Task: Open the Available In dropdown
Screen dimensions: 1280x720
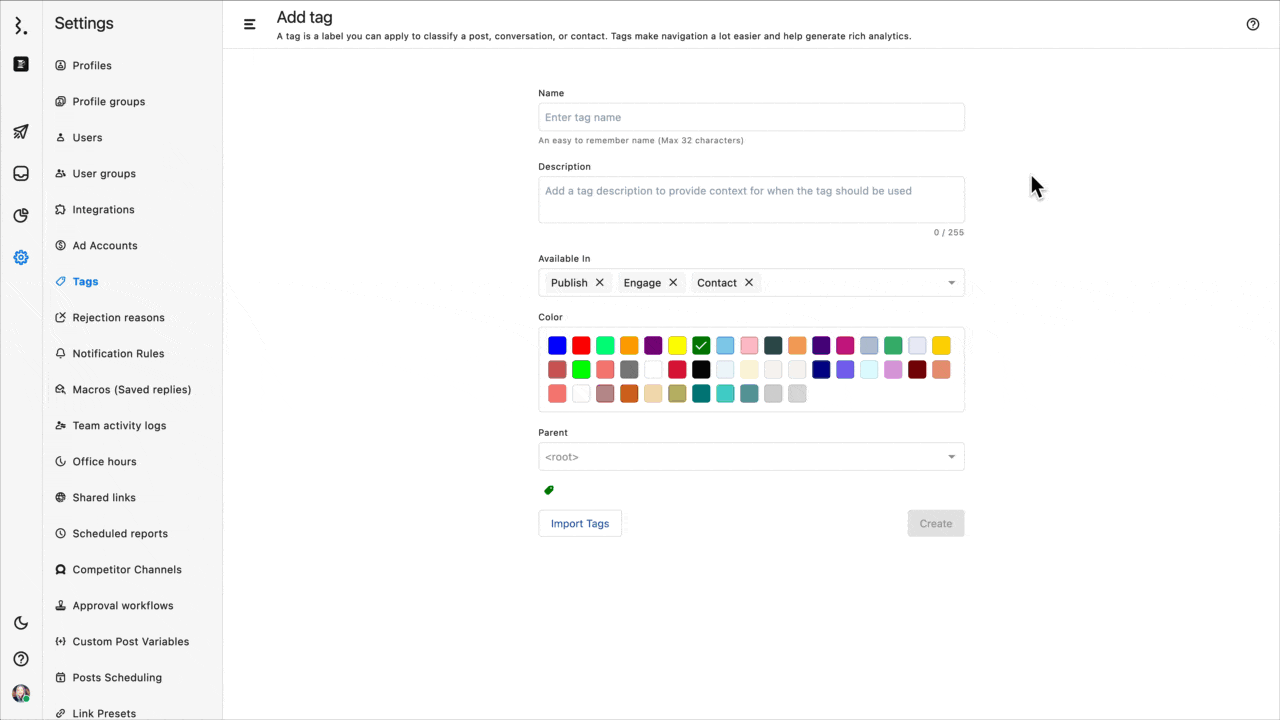Action: pos(950,282)
